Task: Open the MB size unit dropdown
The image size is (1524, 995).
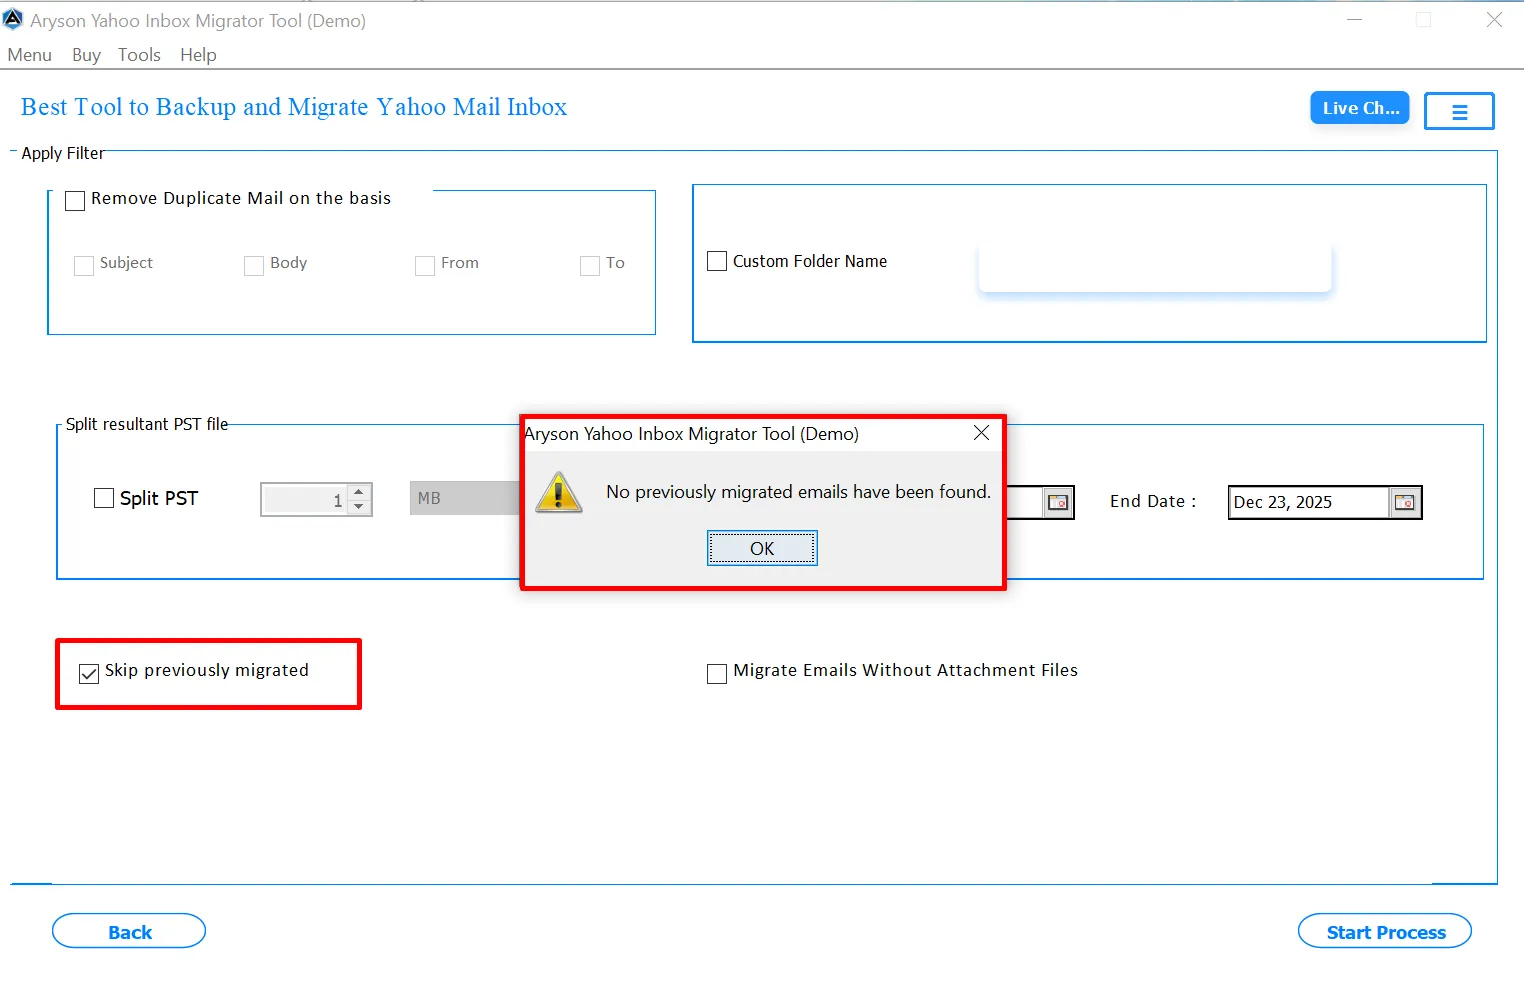Action: tap(465, 498)
